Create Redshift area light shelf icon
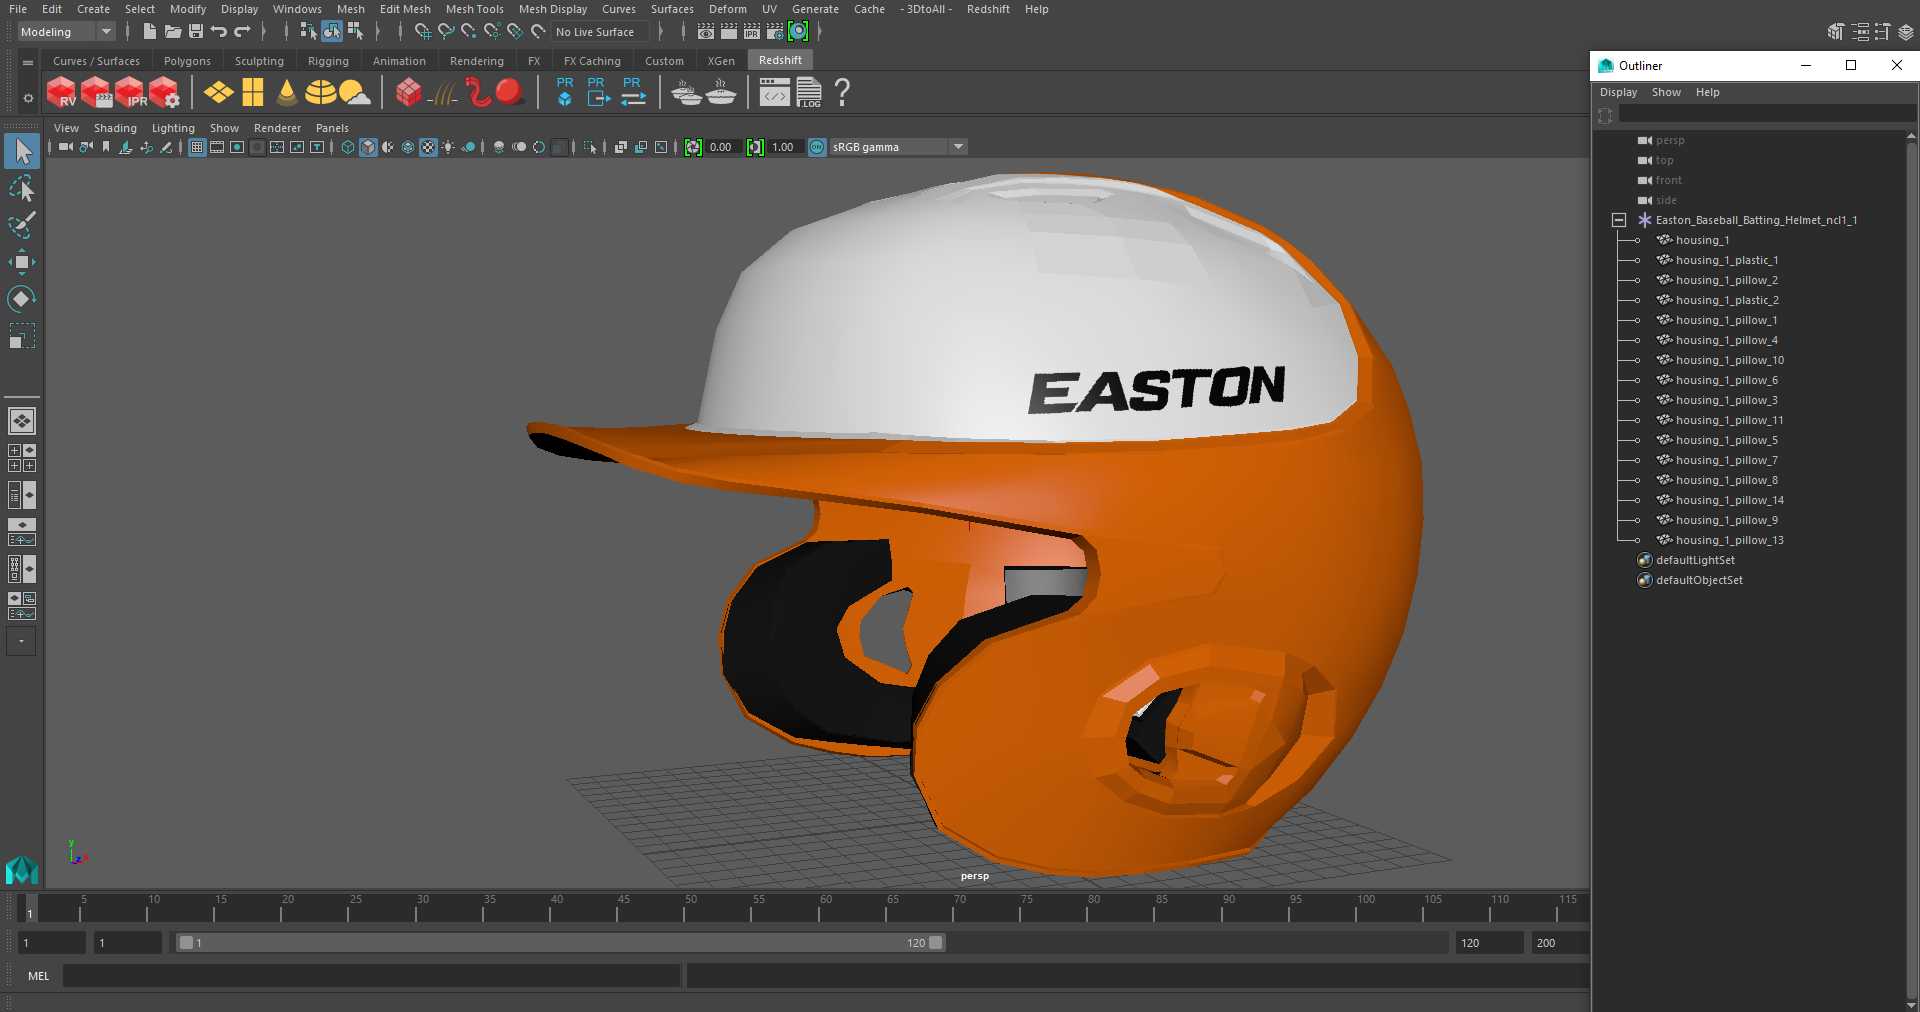1920x1012 pixels. [219, 92]
